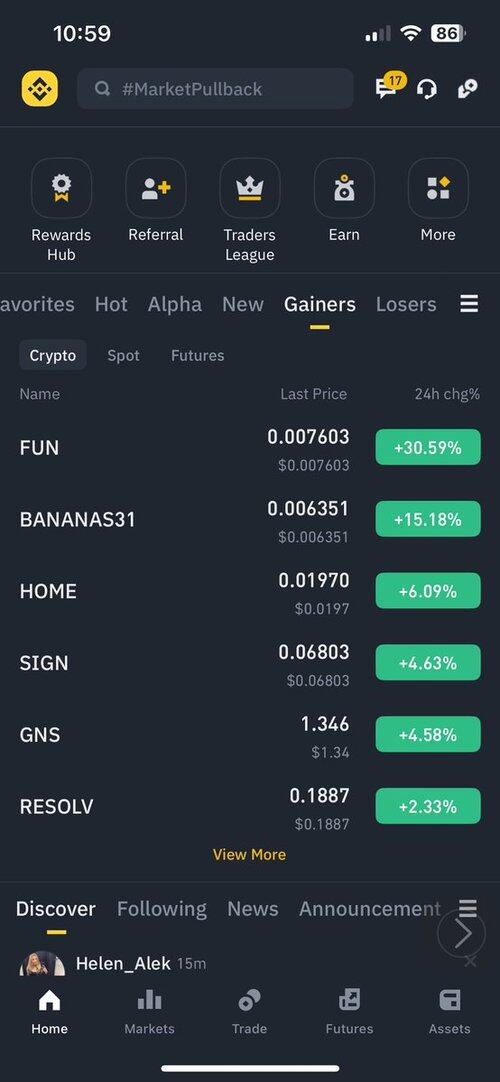
Task: Open Futures in bottom navigation
Action: (x=350, y=1011)
